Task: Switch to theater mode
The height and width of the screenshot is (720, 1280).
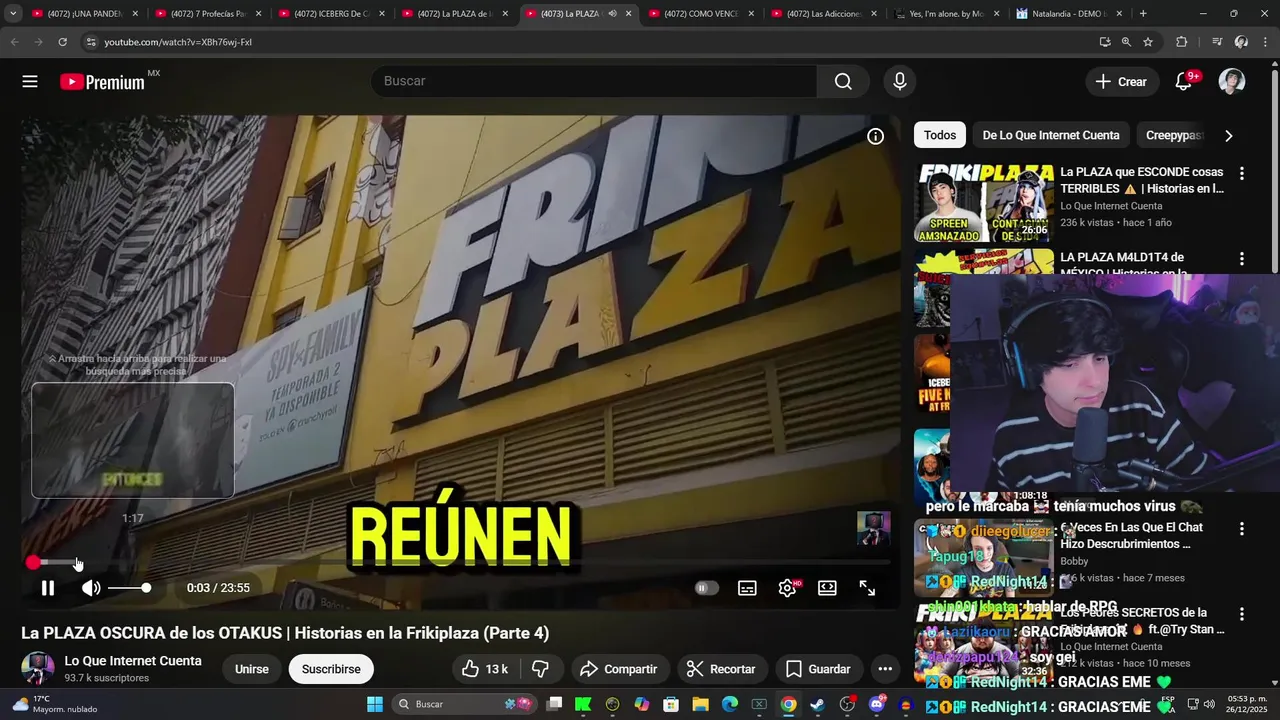Action: [x=827, y=588]
